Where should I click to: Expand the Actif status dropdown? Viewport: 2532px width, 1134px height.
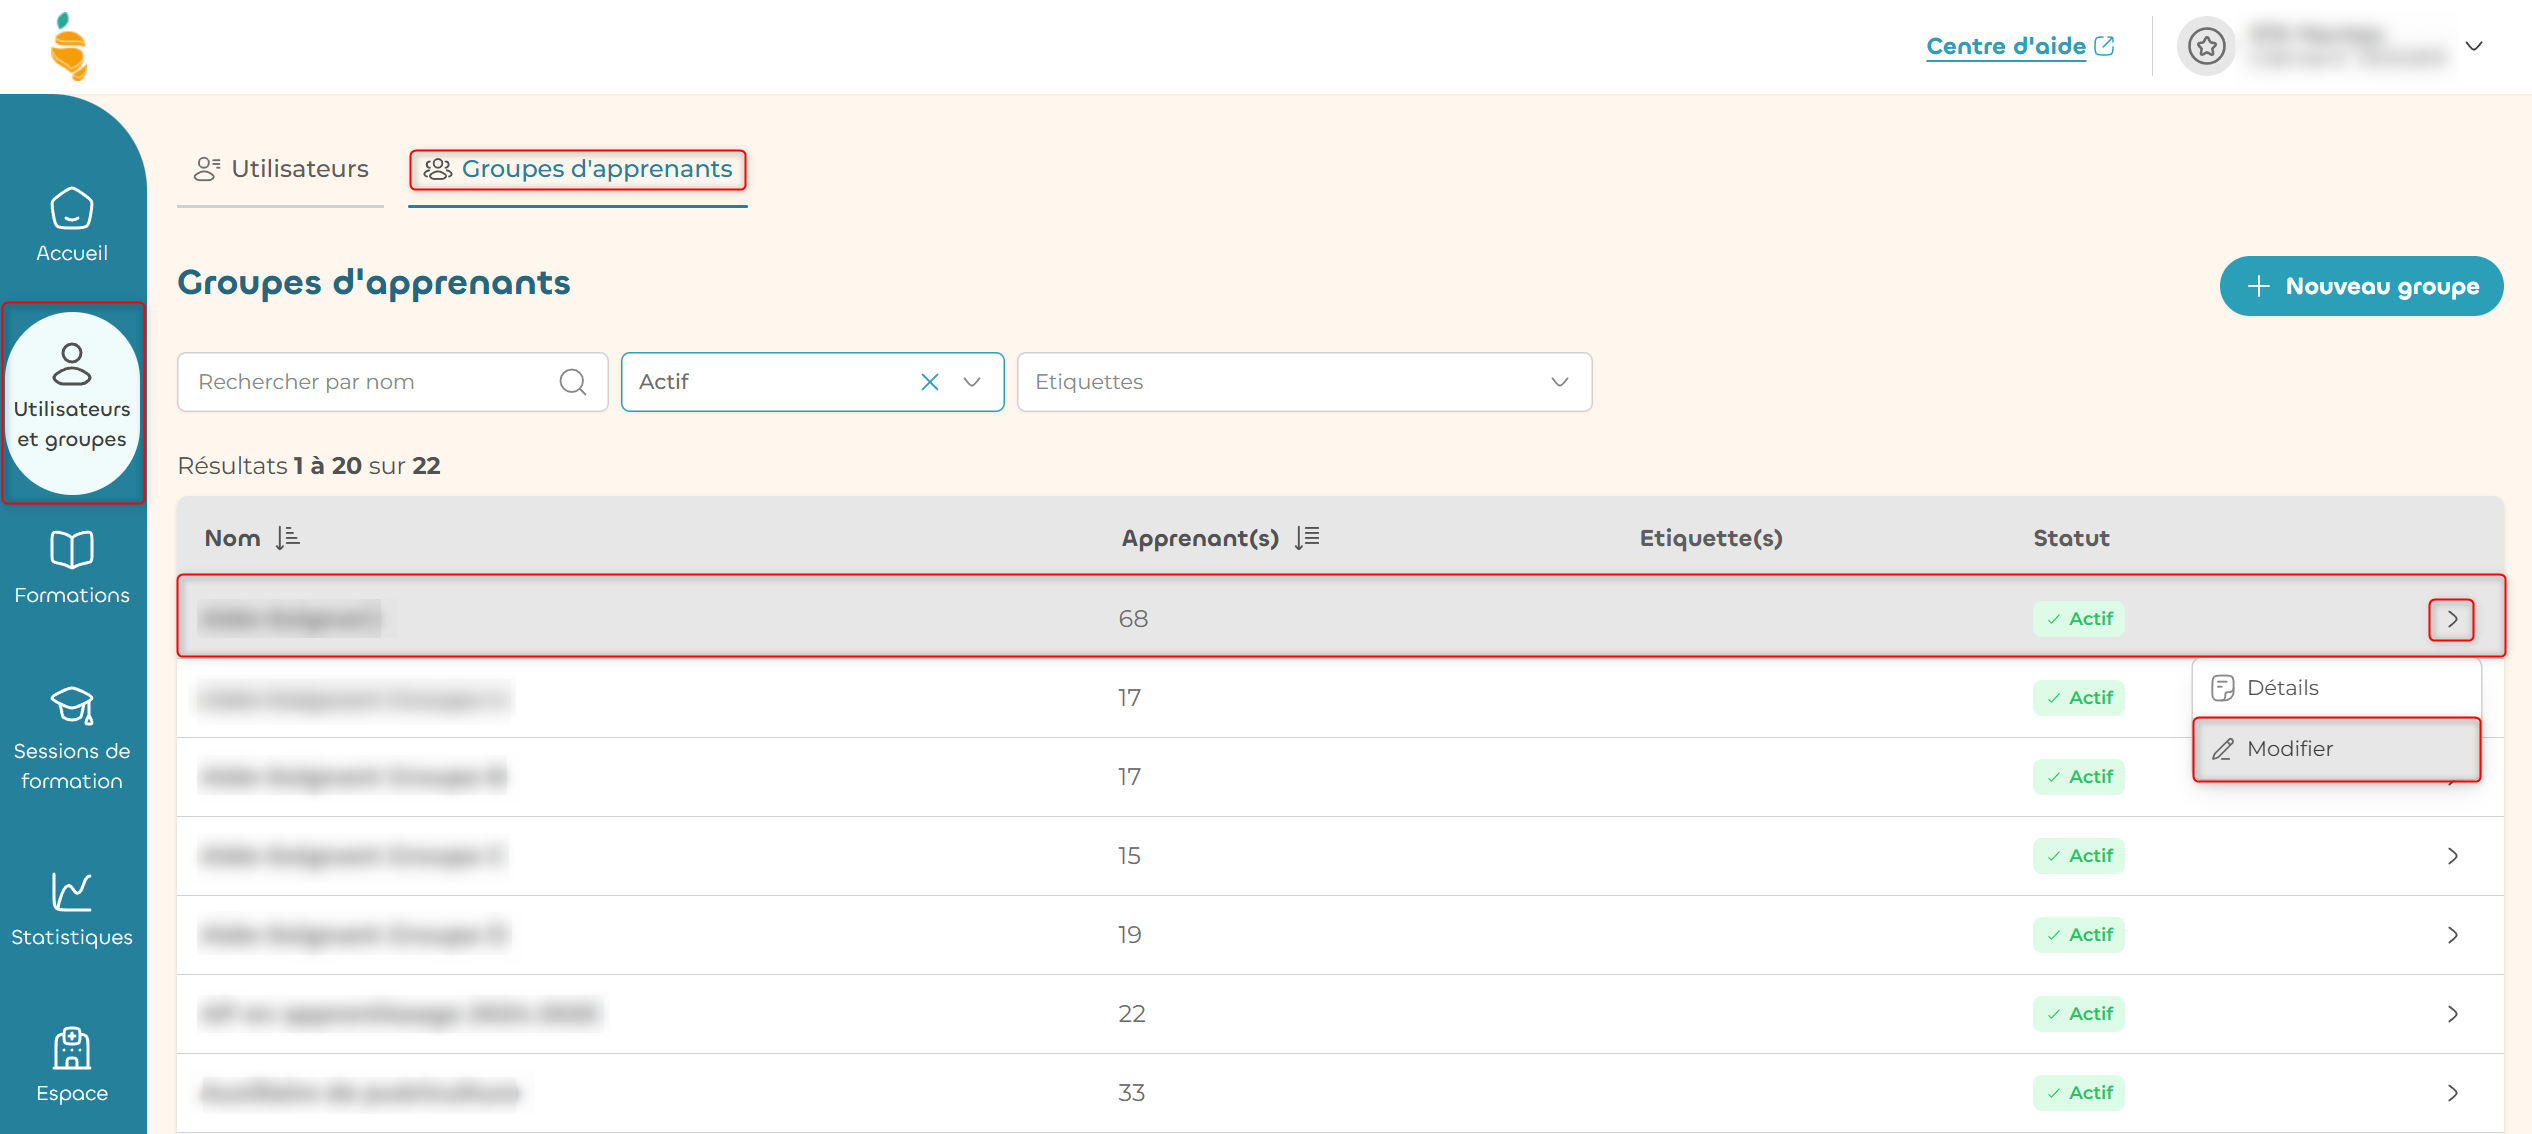[972, 382]
